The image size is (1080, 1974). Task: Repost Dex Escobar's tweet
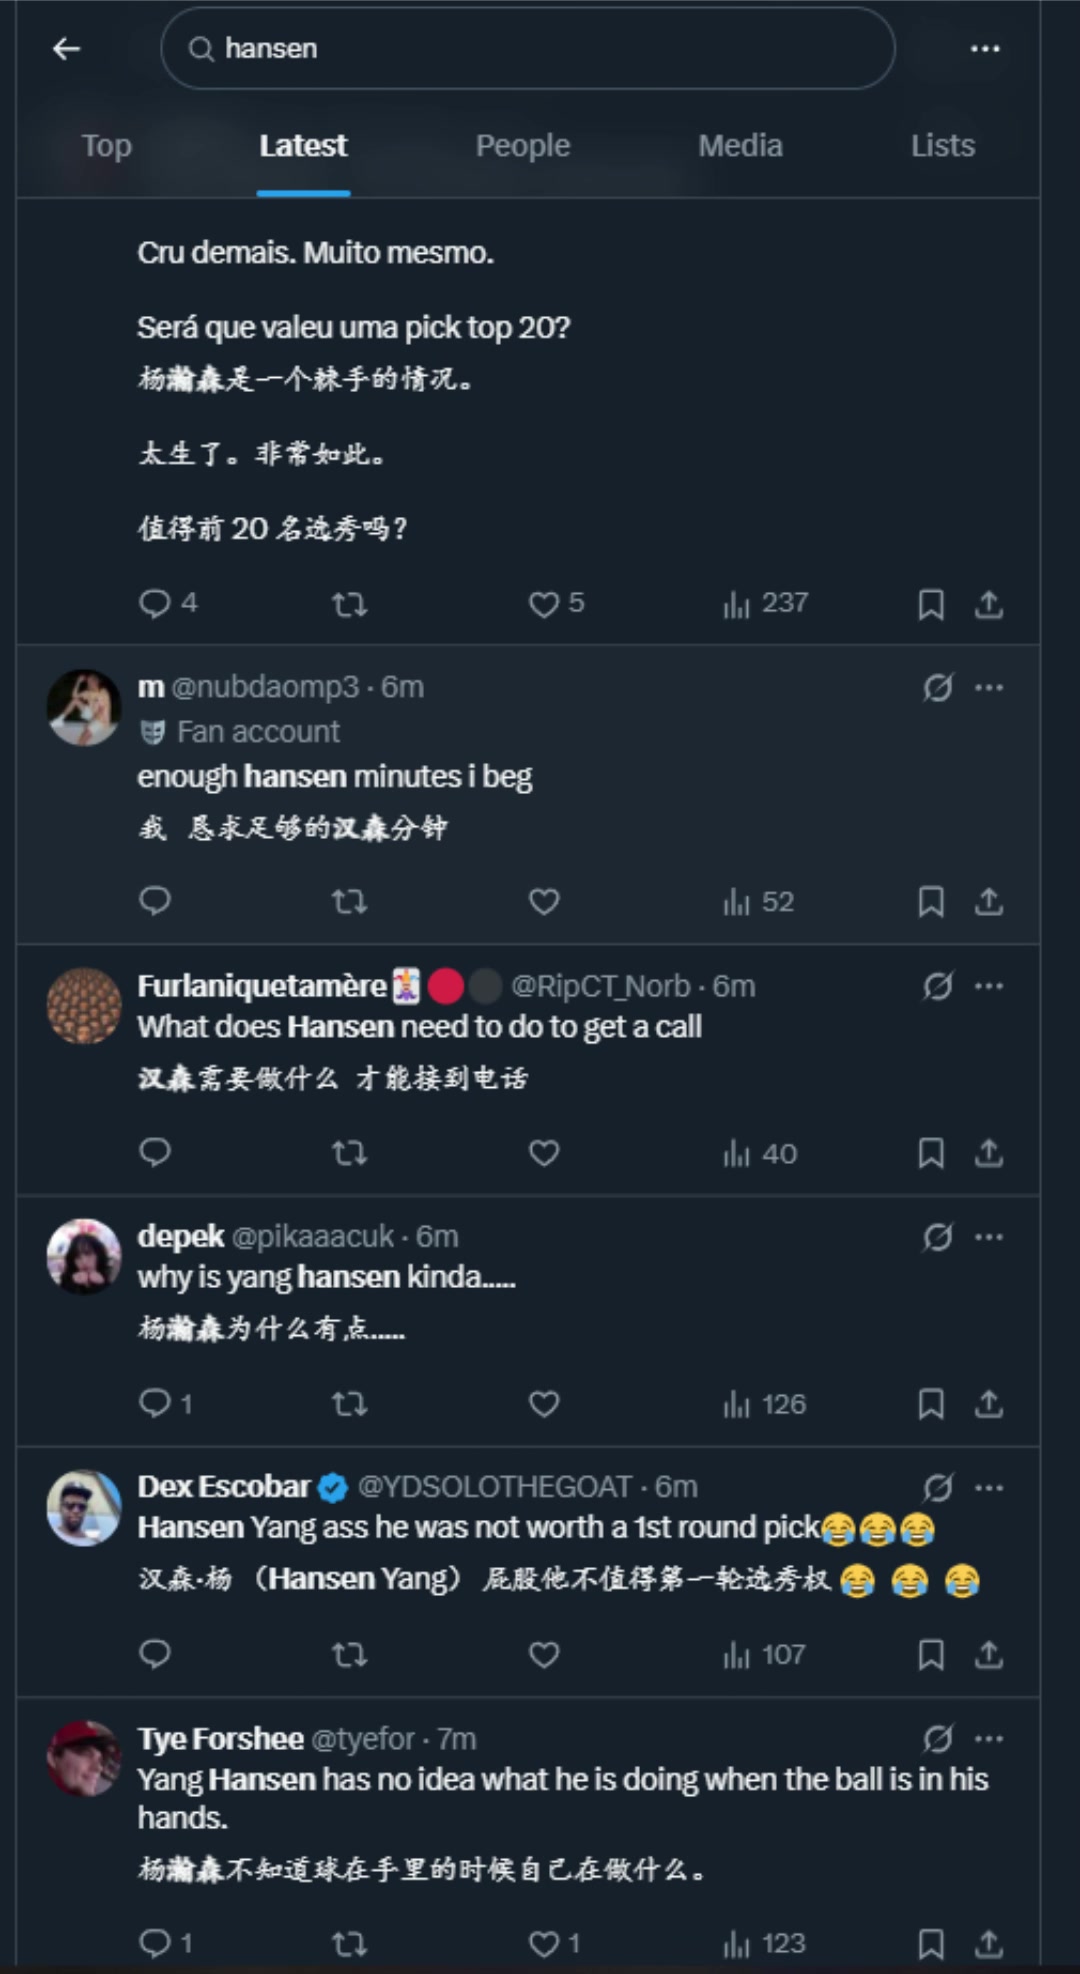[x=349, y=1655]
